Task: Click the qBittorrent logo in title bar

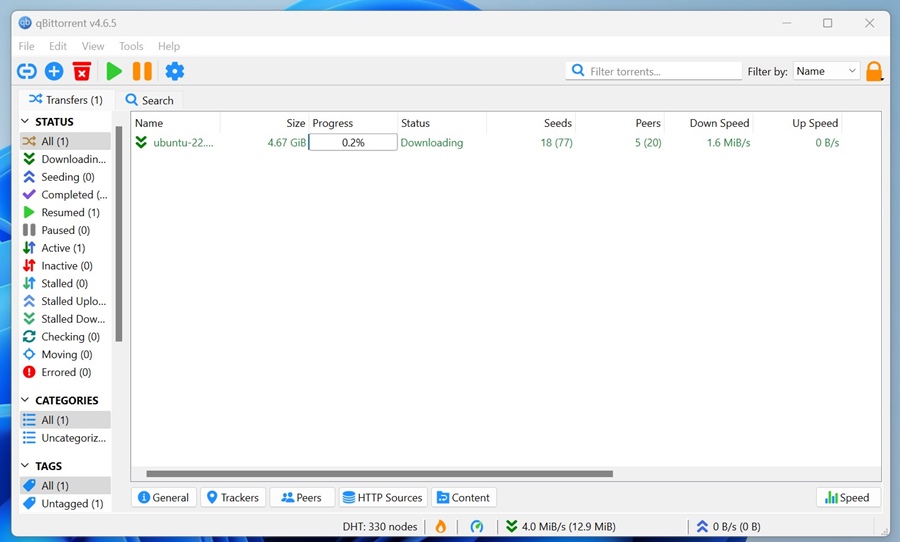Action: 25,23
